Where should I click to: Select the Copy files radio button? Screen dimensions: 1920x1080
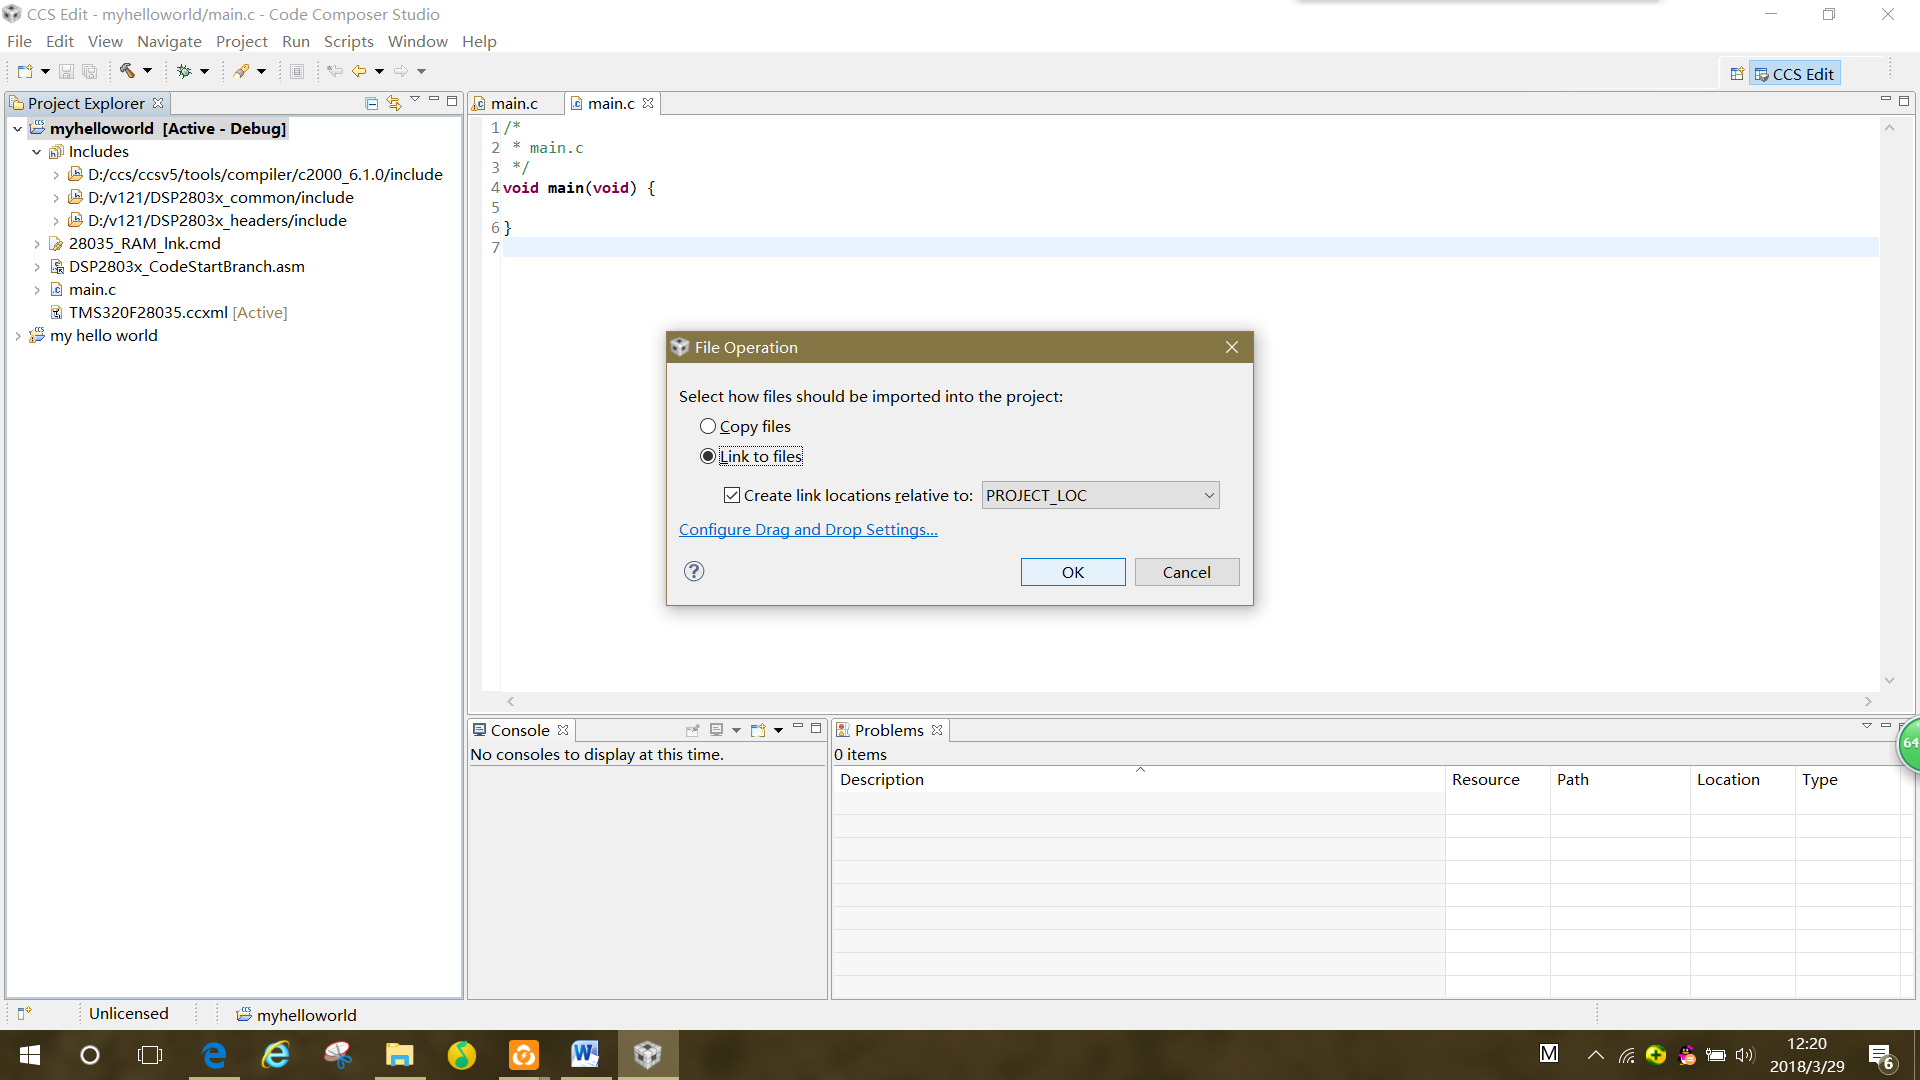708,426
